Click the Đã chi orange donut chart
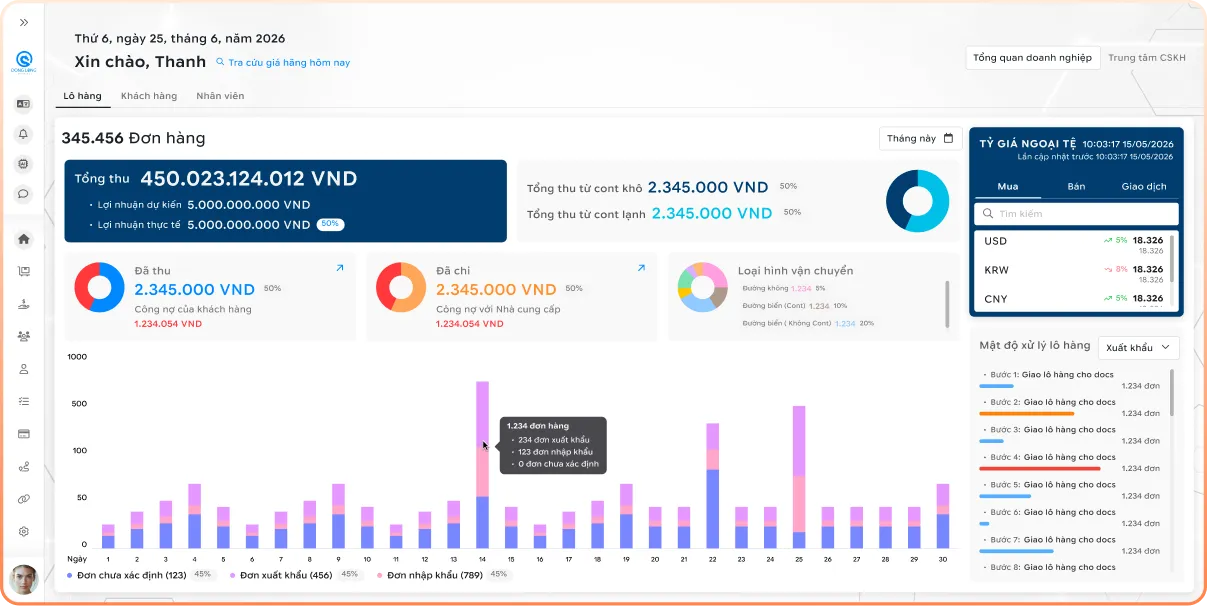The height and width of the screenshot is (606, 1207). [x=401, y=288]
